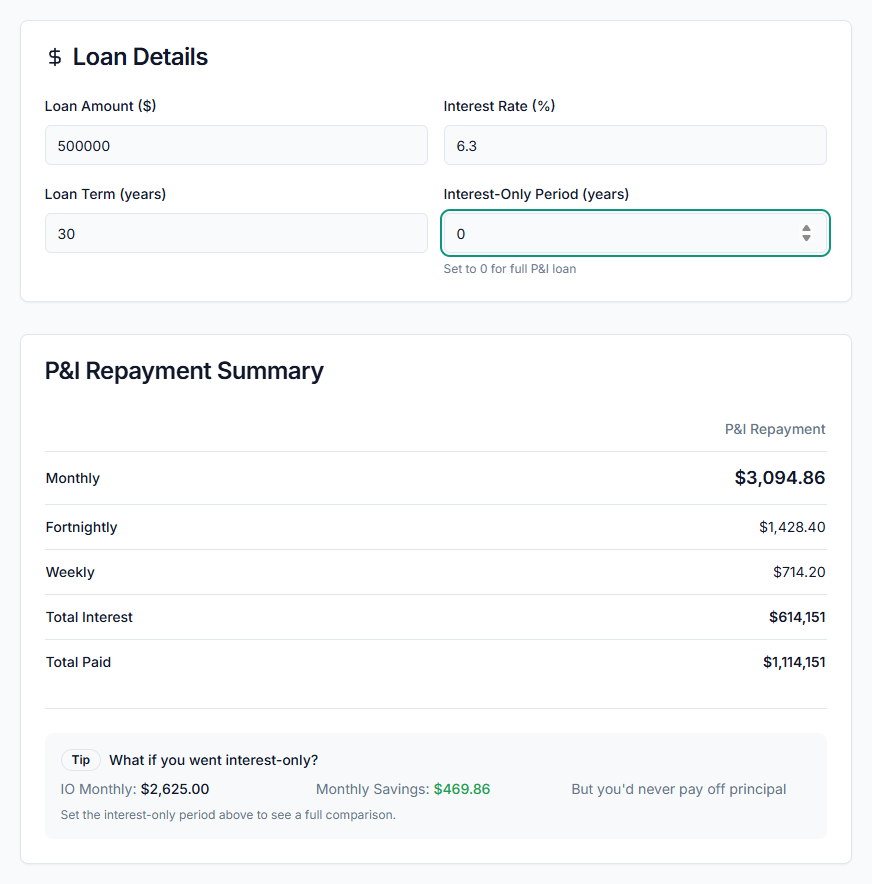Click the Interest Rate (%) label

pyautogui.click(x=499, y=106)
